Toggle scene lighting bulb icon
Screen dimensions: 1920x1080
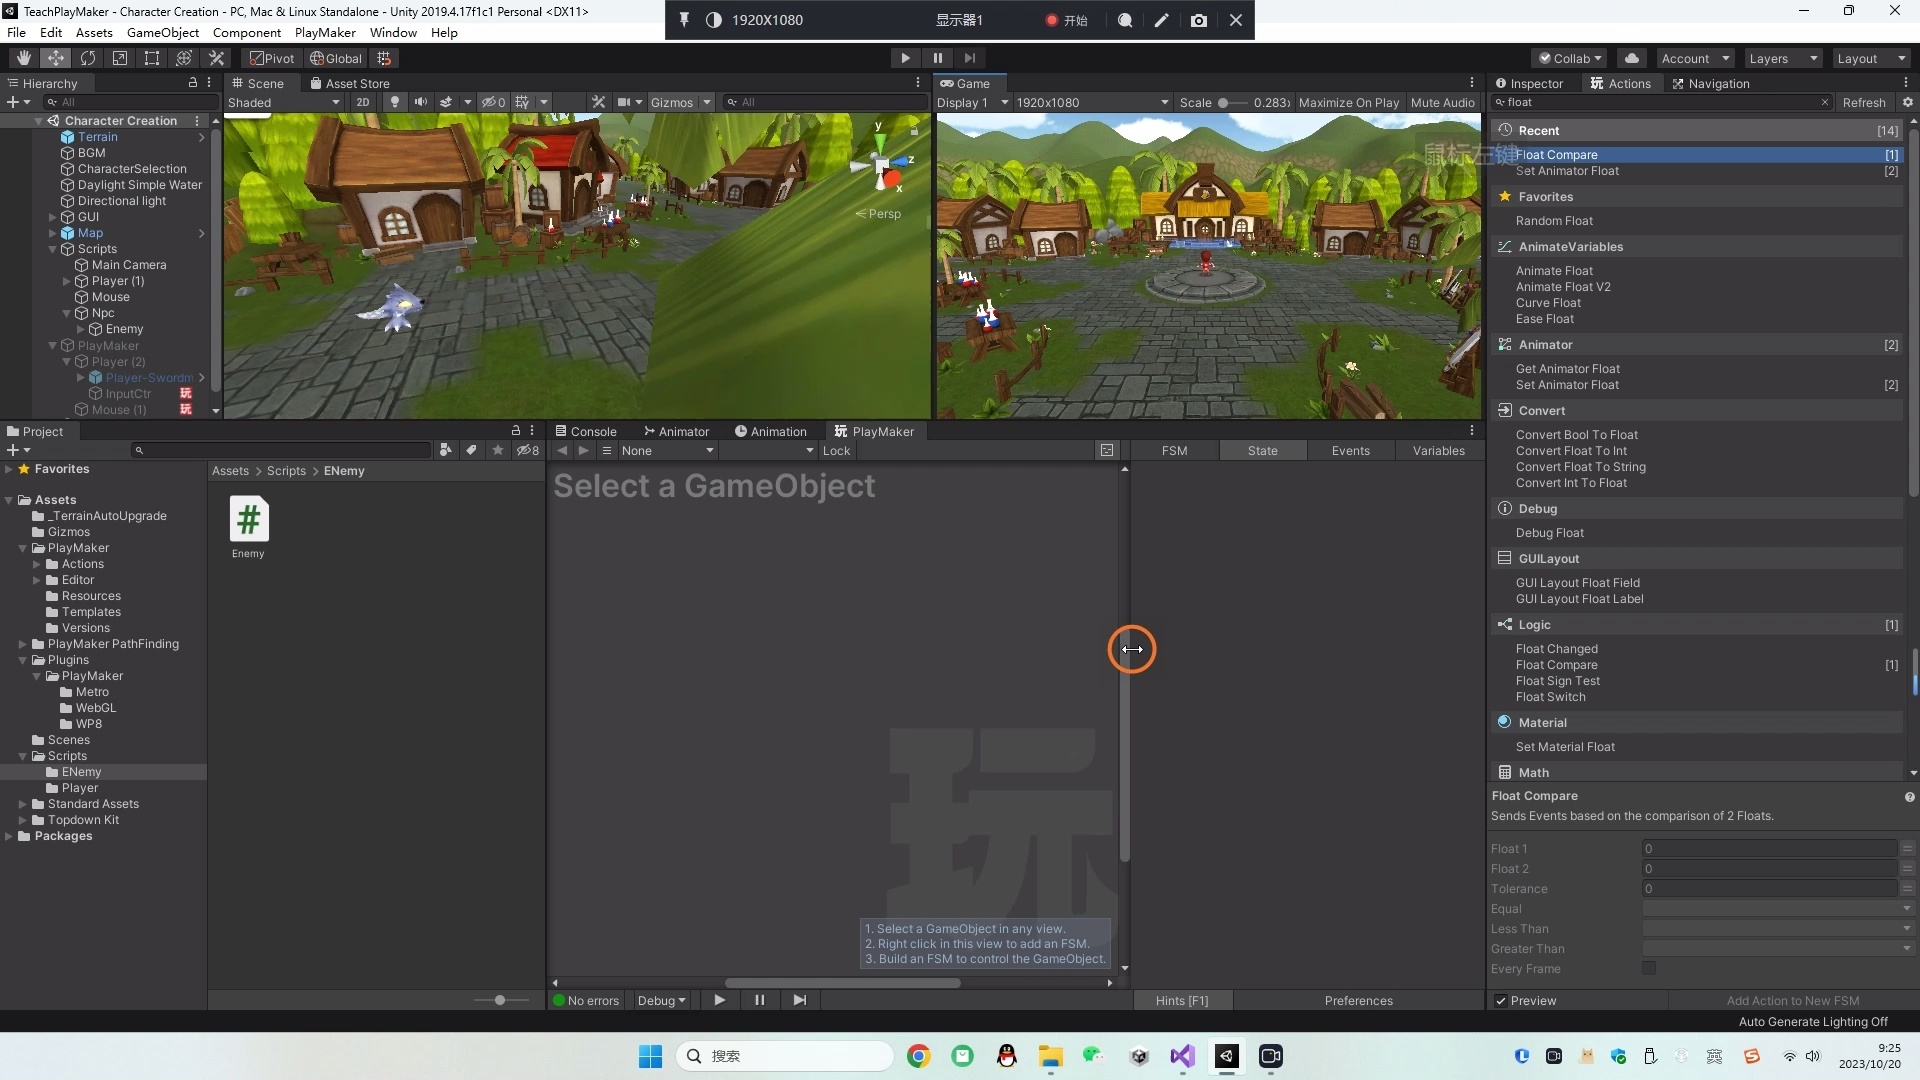(395, 102)
